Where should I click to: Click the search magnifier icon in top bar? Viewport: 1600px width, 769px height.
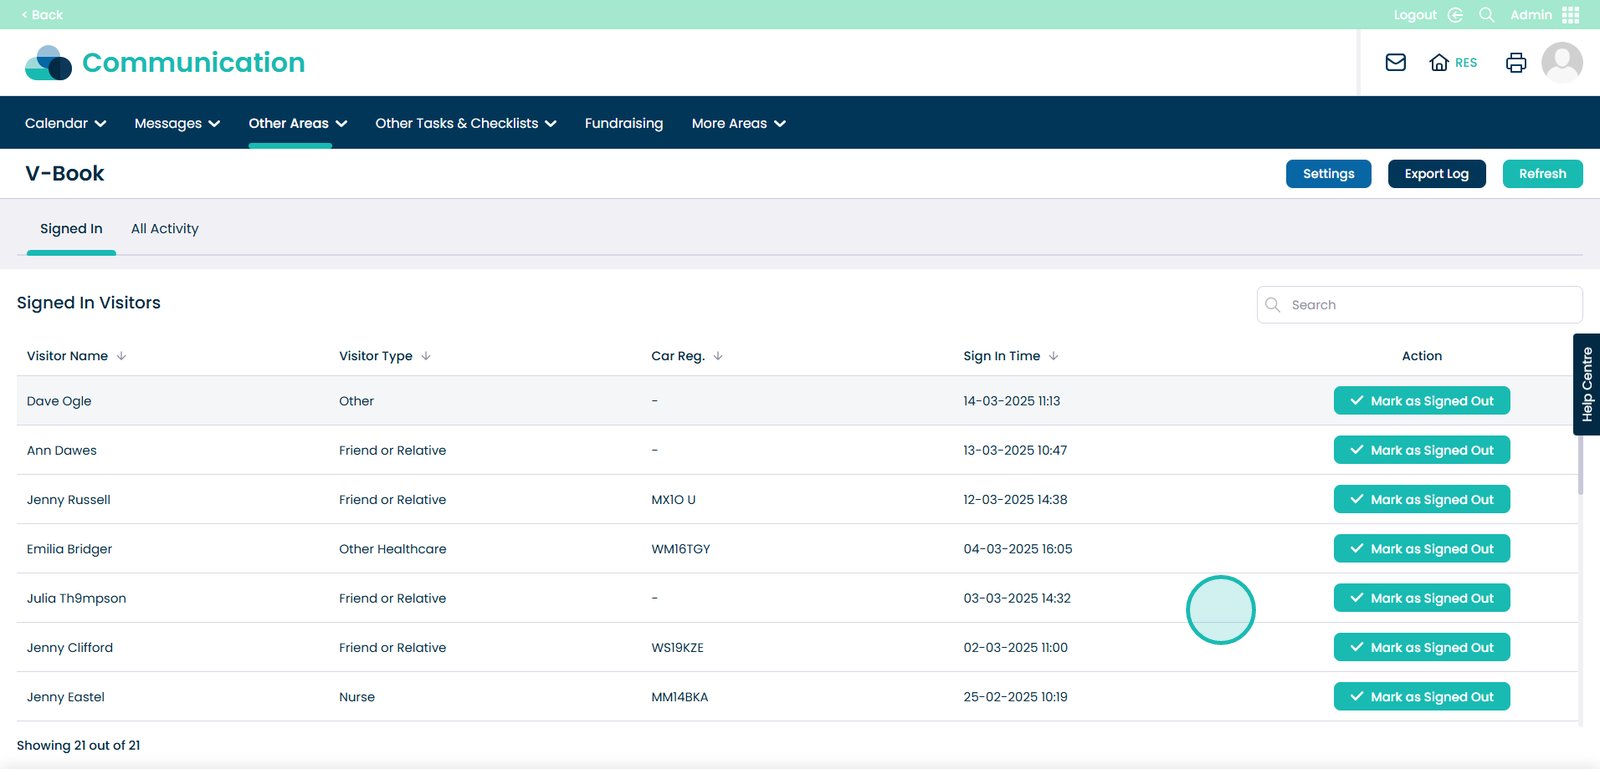click(1486, 15)
